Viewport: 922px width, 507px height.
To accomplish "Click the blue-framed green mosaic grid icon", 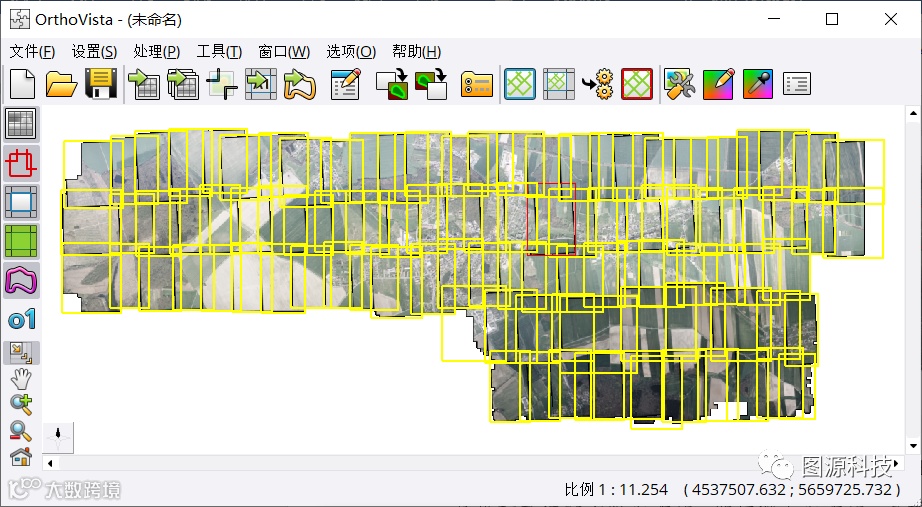I will 520,84.
